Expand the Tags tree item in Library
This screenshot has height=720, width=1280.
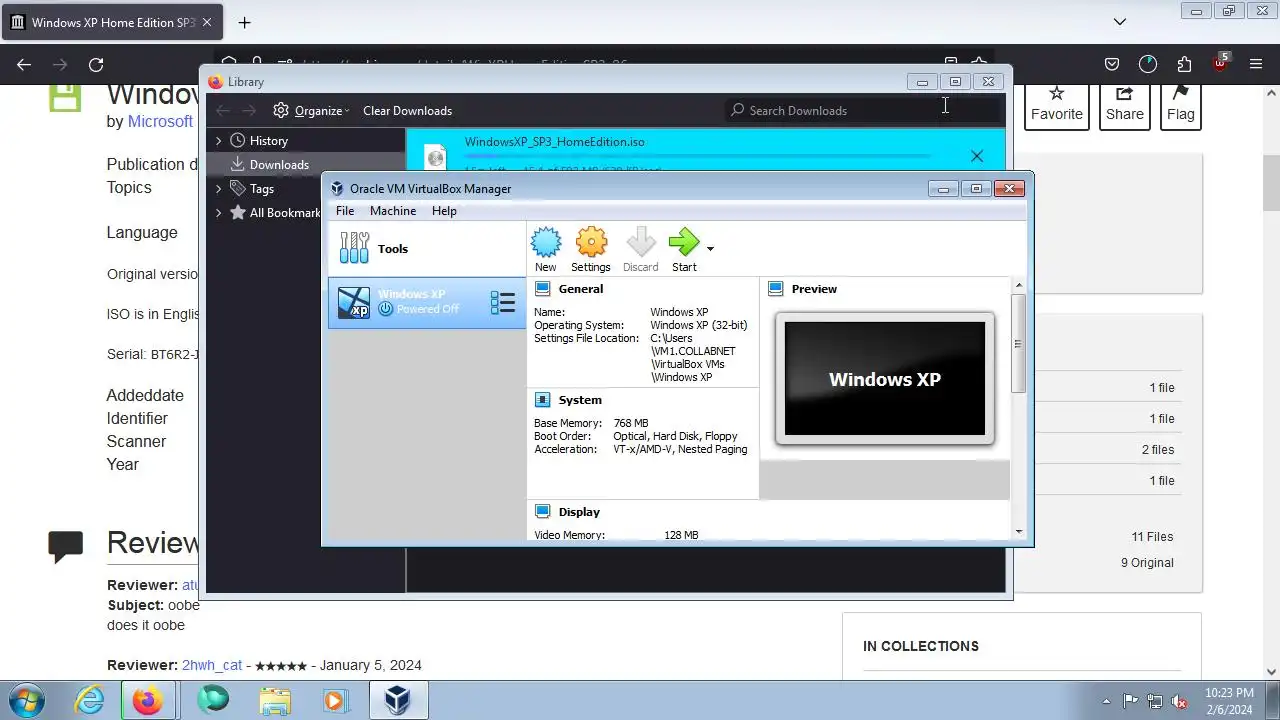click(x=218, y=188)
